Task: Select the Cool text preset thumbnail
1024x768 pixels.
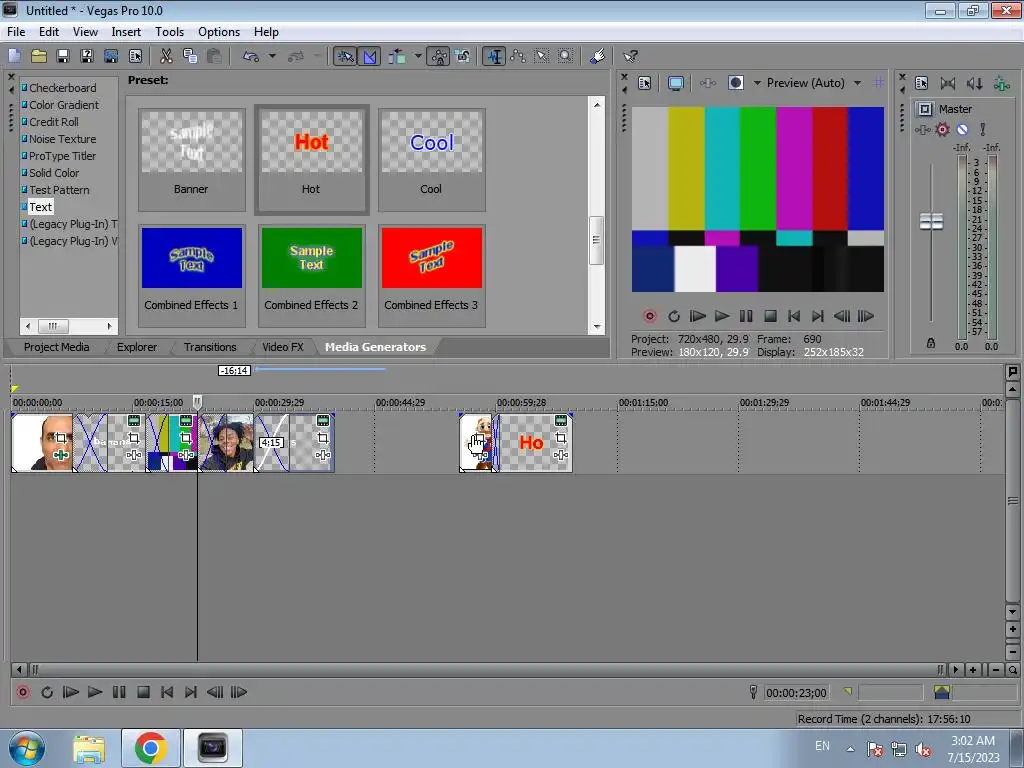Action: pos(432,159)
